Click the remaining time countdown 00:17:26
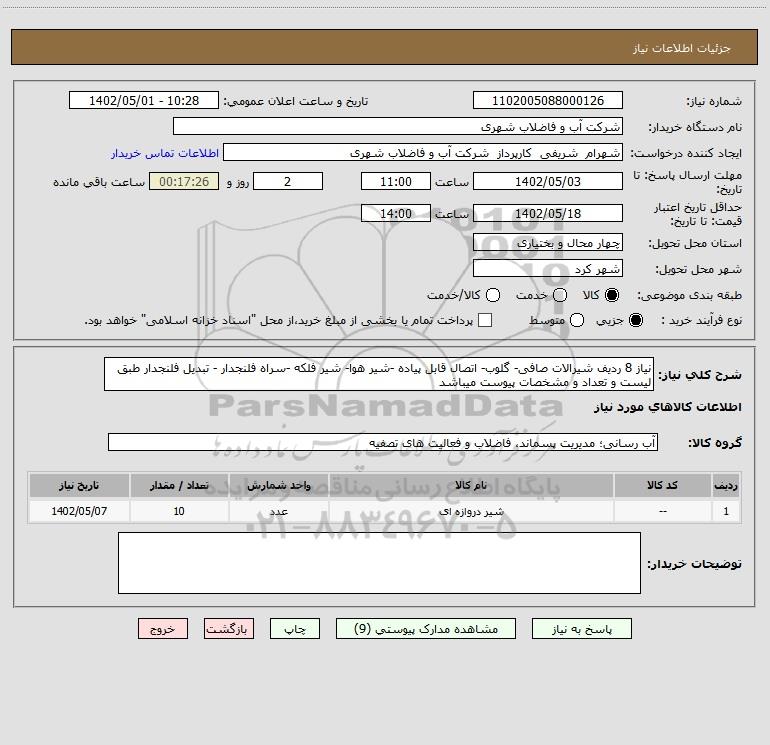Viewport: 770px width, 745px height. [184, 181]
